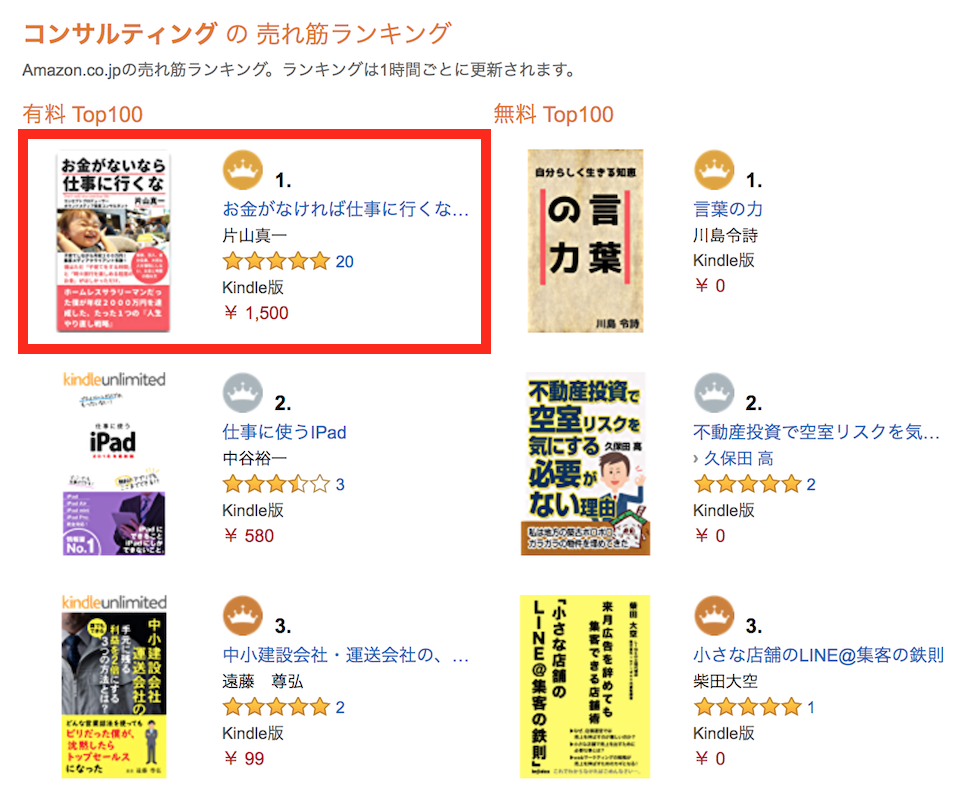Open yellow LINE@集客 book cover
This screenshot has height=804, width=966.
pos(585,686)
